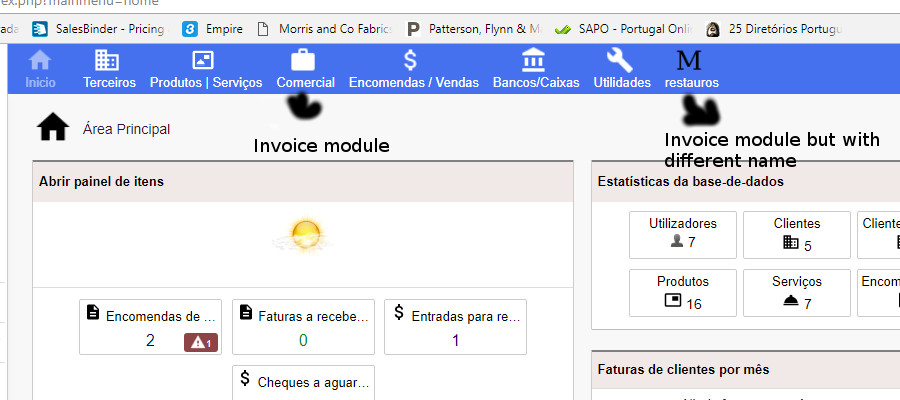Click the Utilizadores statistic label
This screenshot has width=900, height=400.
(683, 223)
